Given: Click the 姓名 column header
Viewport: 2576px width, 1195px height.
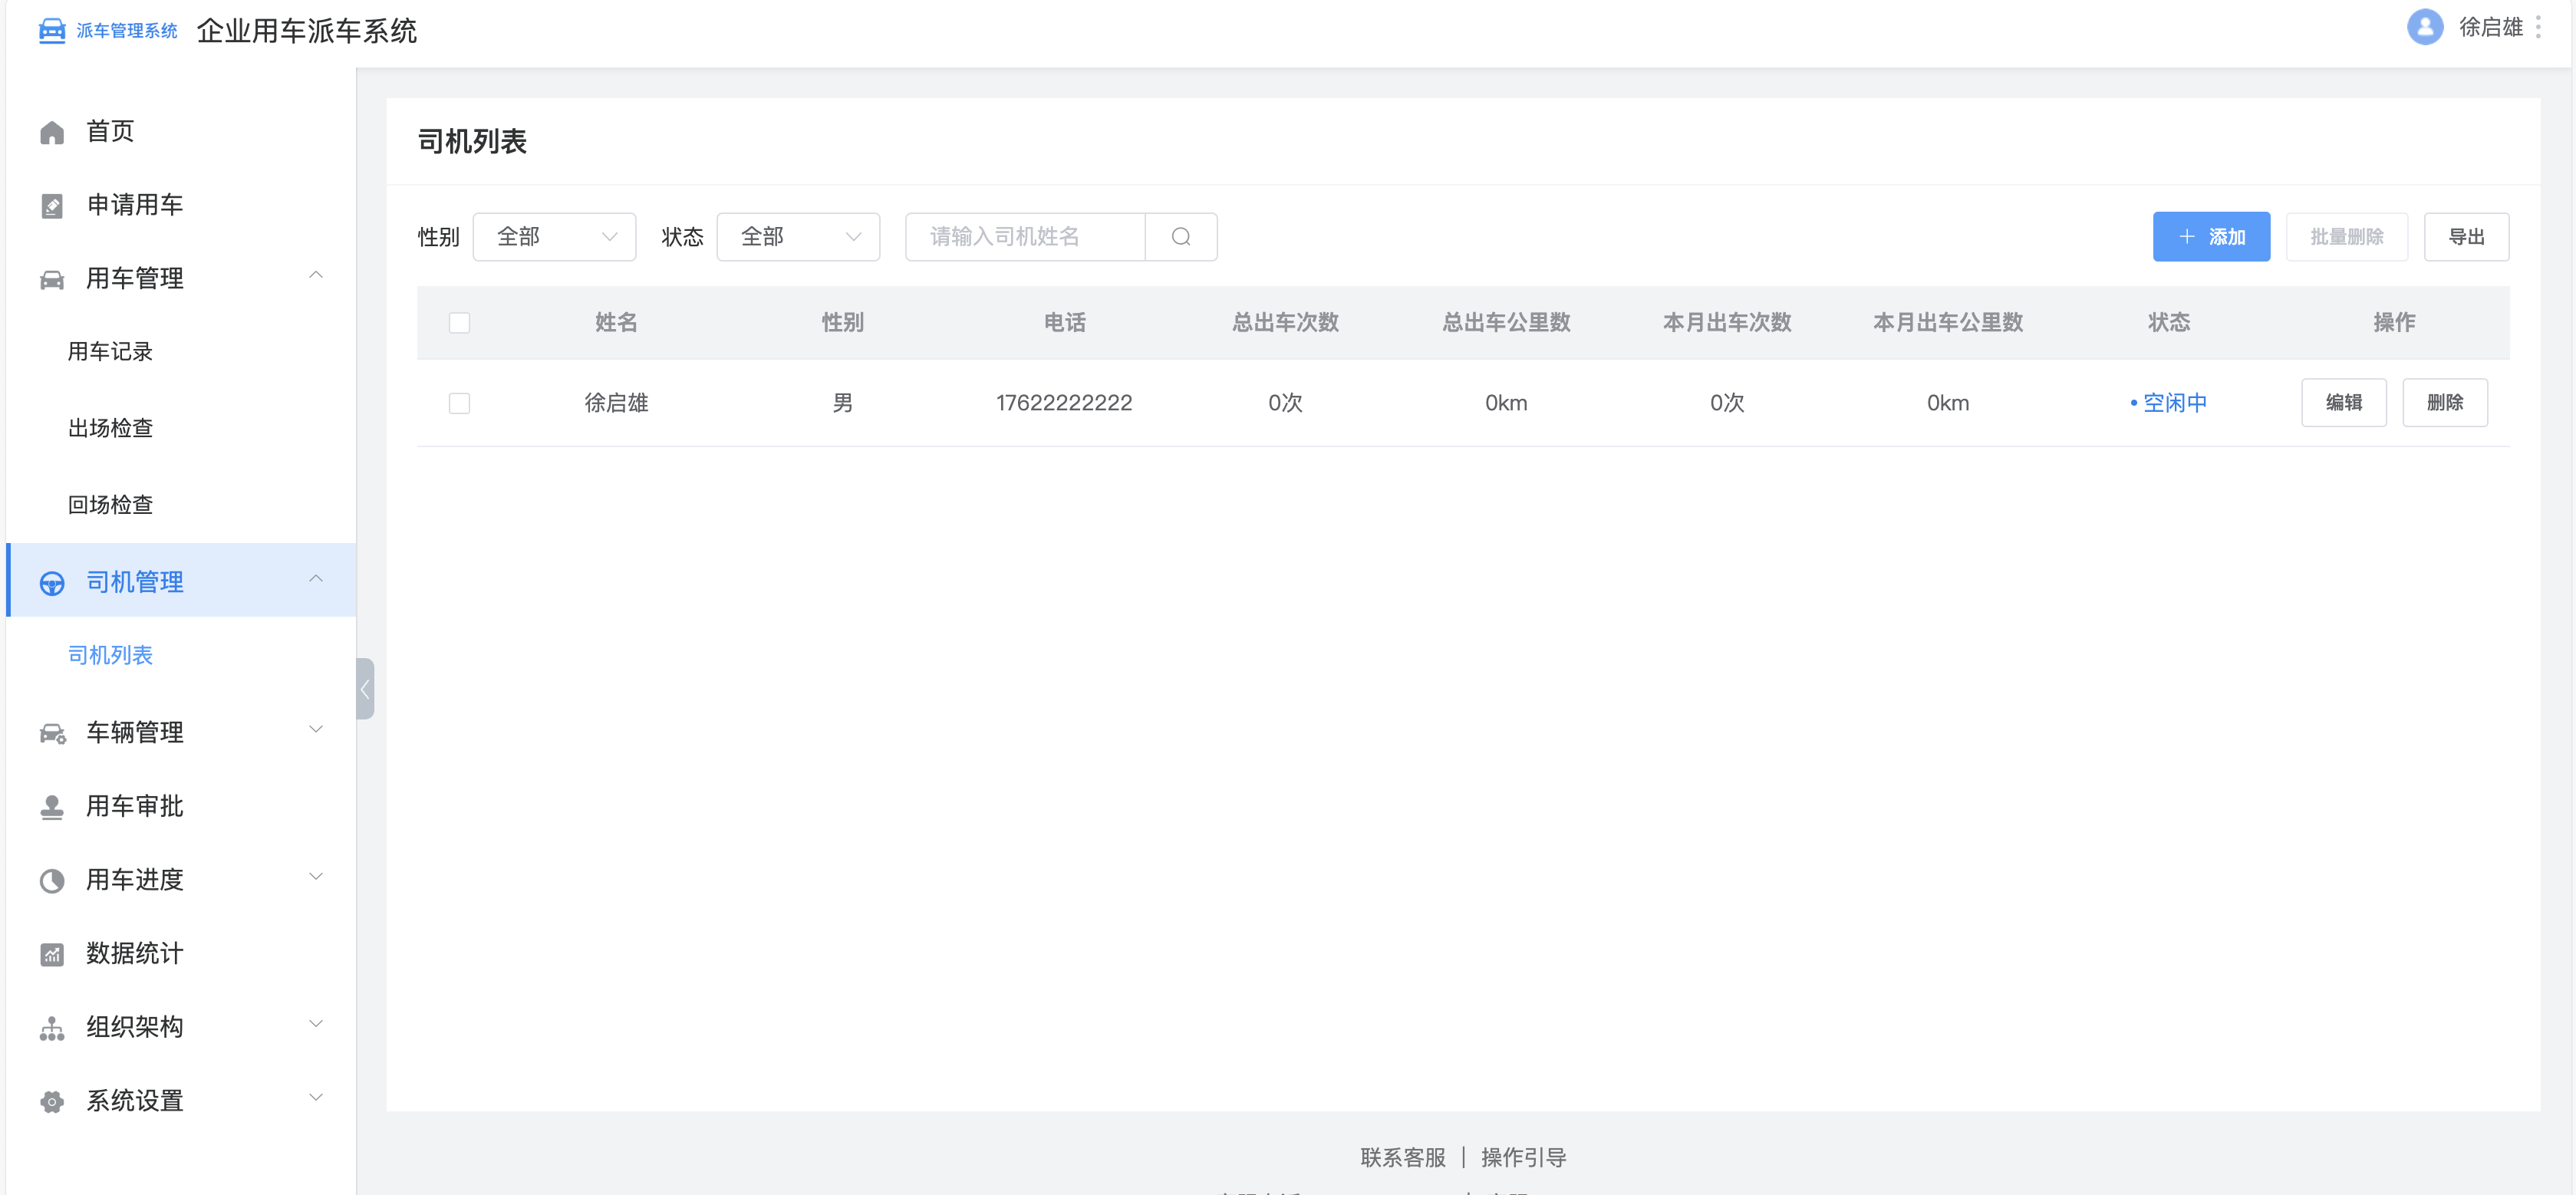Looking at the screenshot, I should click(x=616, y=323).
